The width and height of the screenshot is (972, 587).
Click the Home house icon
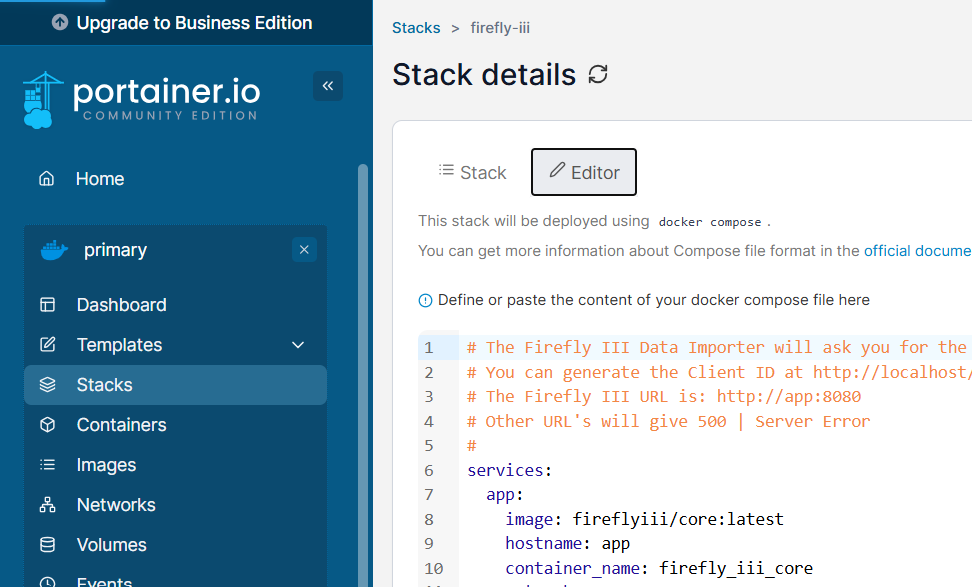[x=46, y=179]
